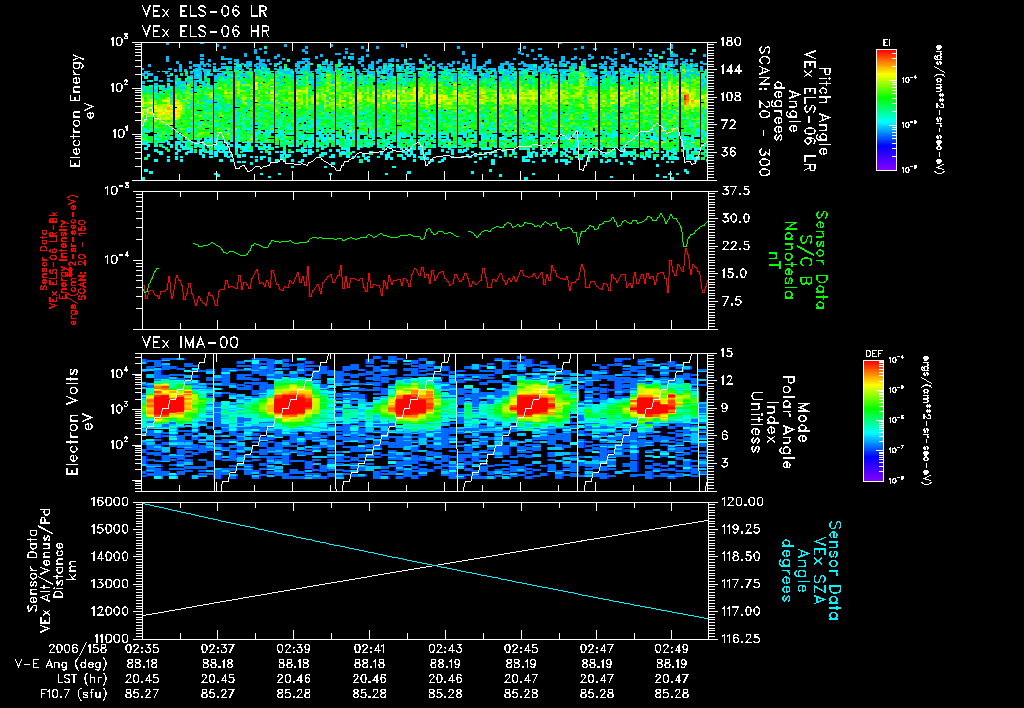Click the 'VEx Alt/Venus/Pd Distance km' axis label

(x=51, y=570)
